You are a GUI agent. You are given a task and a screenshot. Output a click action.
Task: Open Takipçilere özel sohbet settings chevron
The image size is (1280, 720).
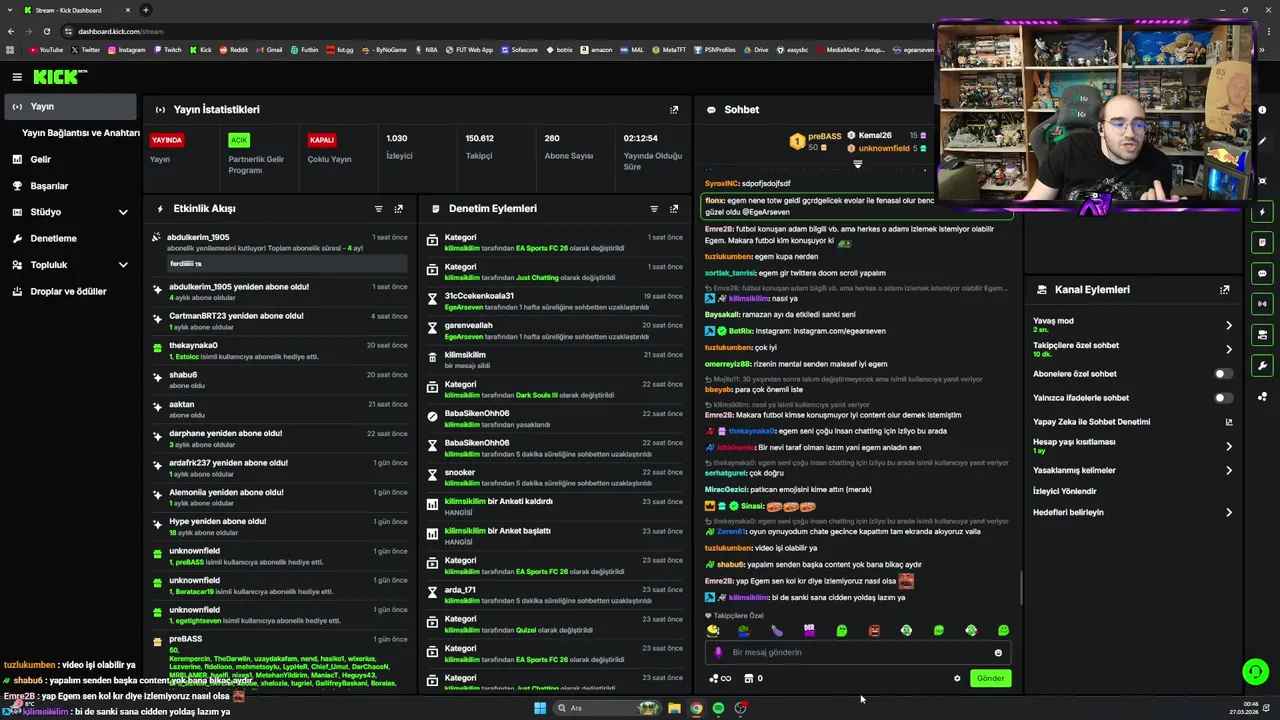pyautogui.click(x=1229, y=349)
